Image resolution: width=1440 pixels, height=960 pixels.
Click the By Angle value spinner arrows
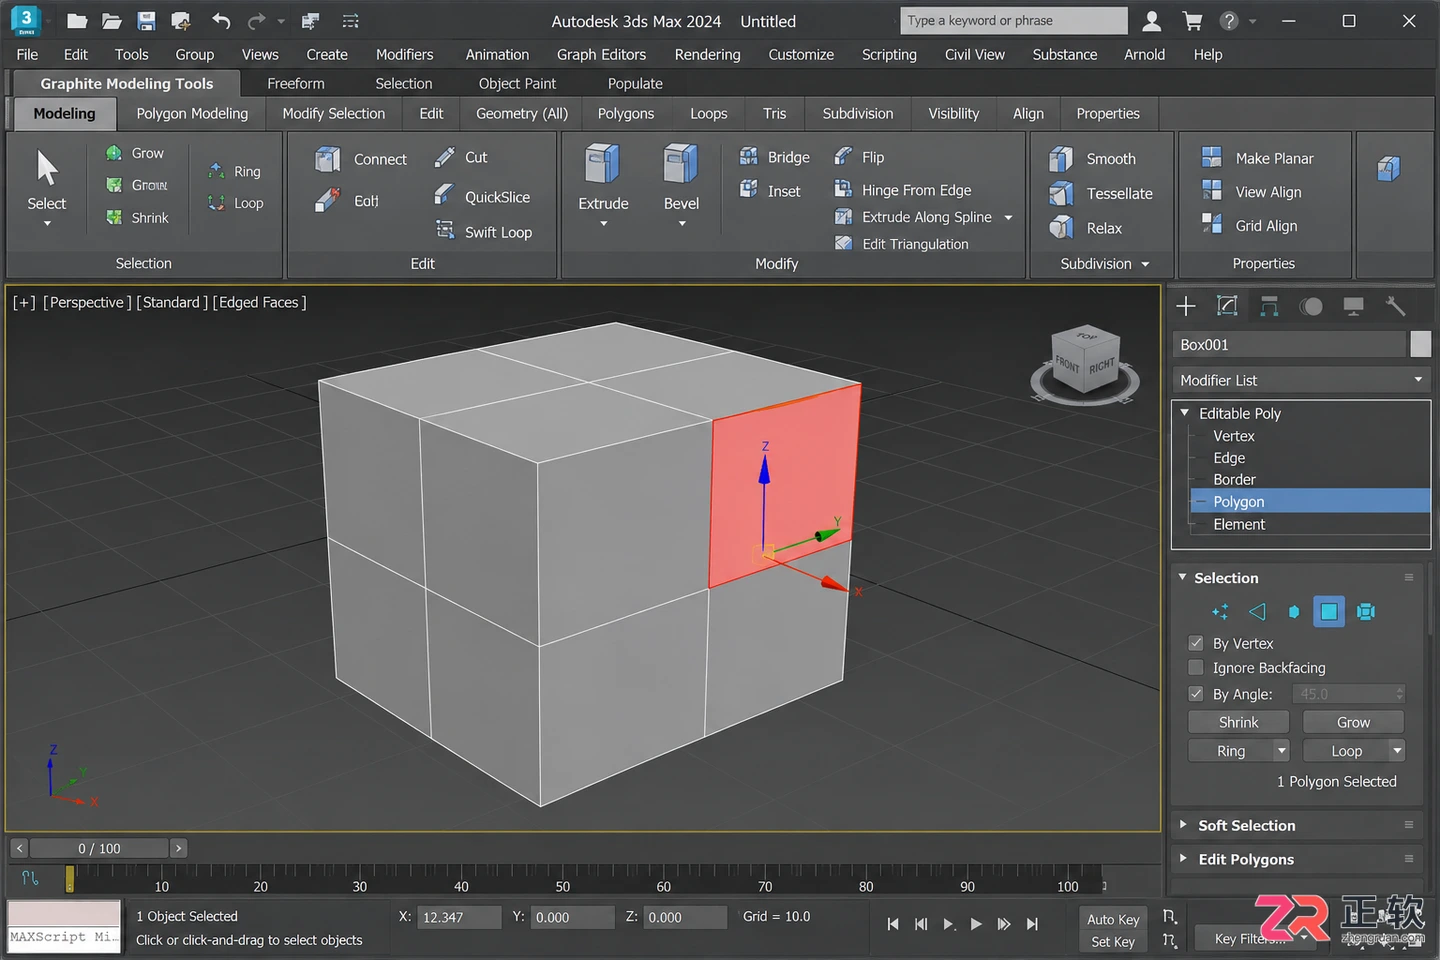(1399, 694)
